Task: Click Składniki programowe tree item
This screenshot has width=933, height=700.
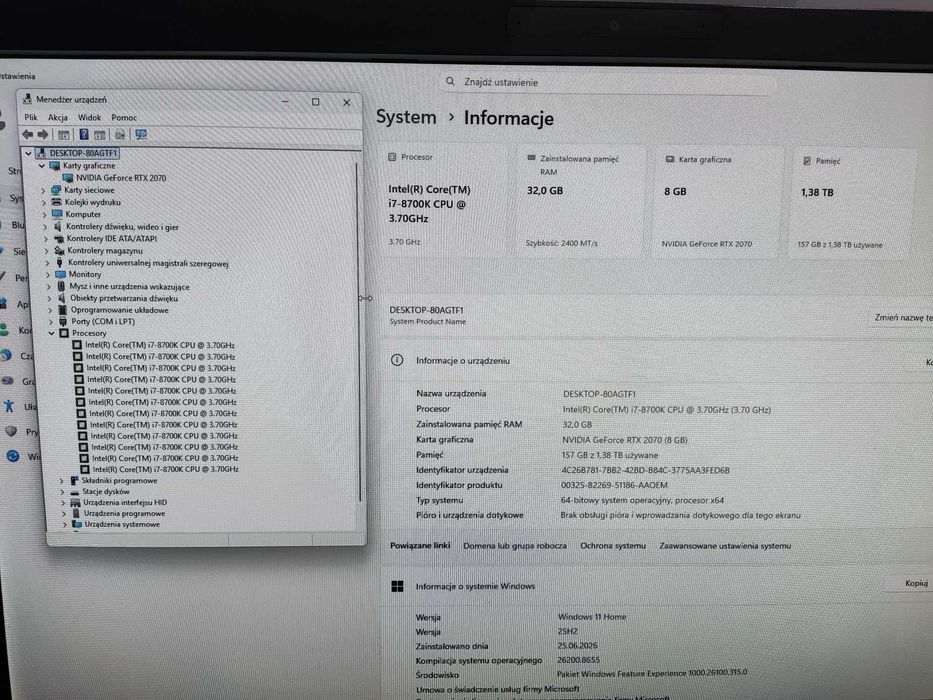Action: point(119,480)
